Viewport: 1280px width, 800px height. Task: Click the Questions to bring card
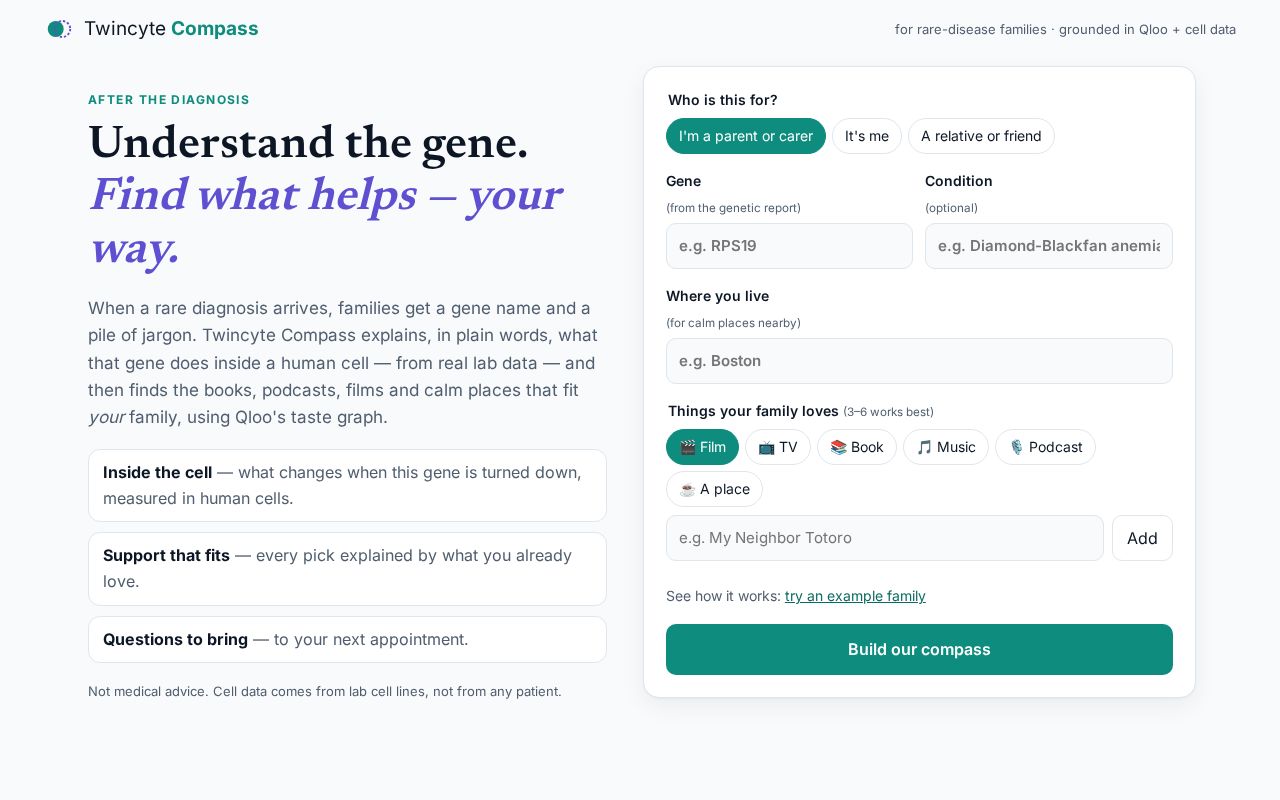pos(347,639)
